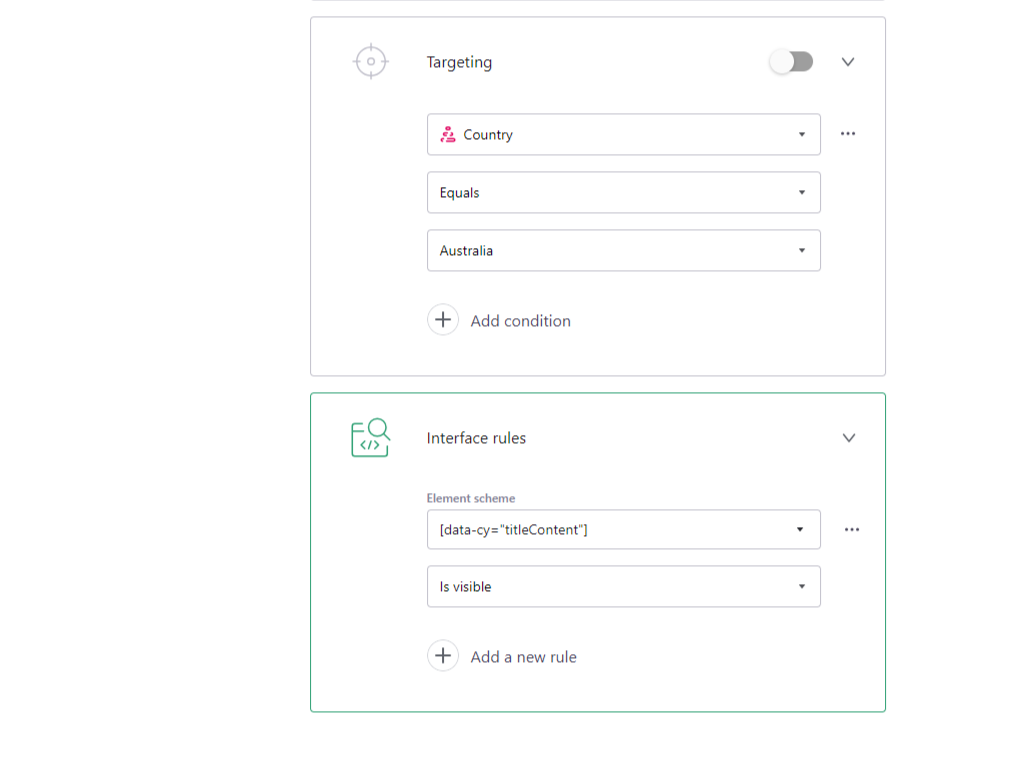Open the Country condition dropdown
Screen dimensions: 1012x761
(623, 134)
